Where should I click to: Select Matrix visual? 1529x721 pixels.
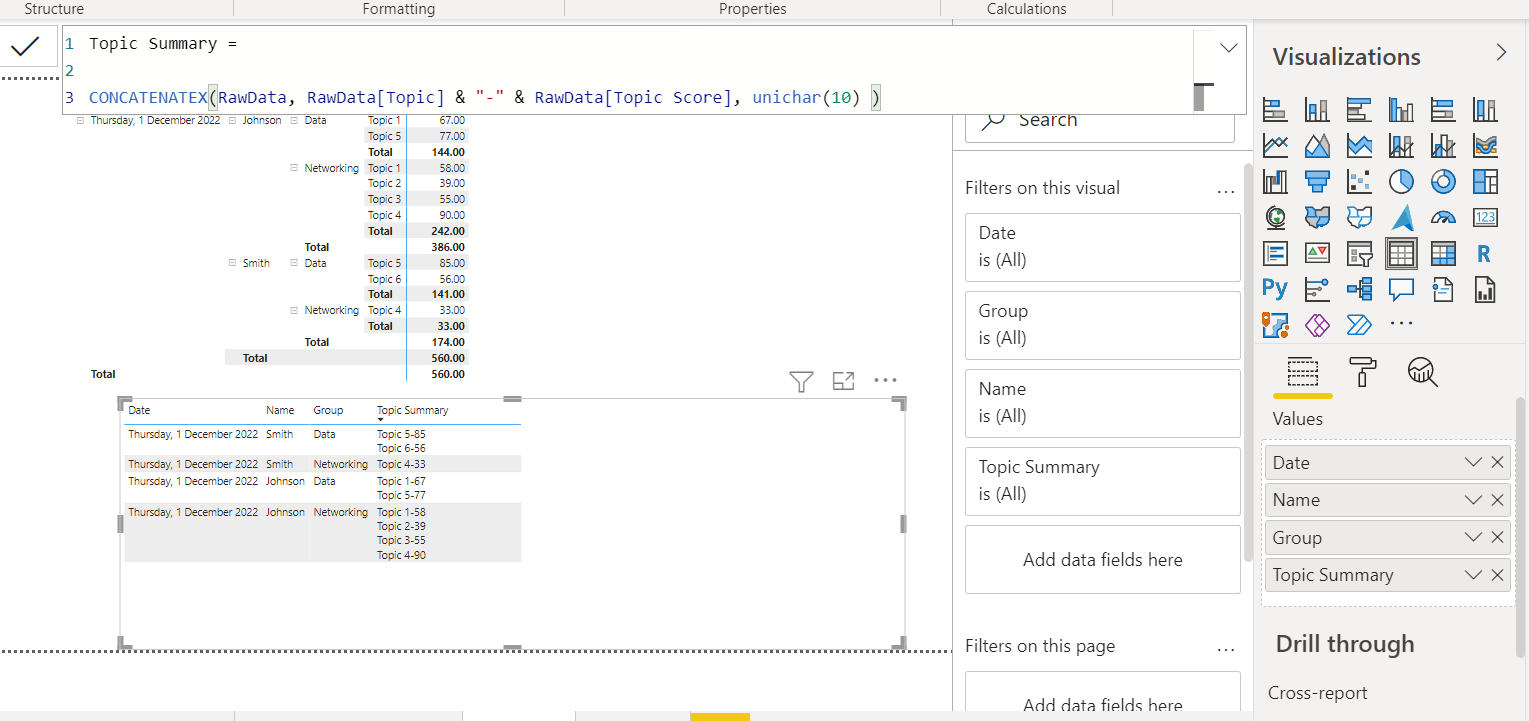coord(1443,253)
